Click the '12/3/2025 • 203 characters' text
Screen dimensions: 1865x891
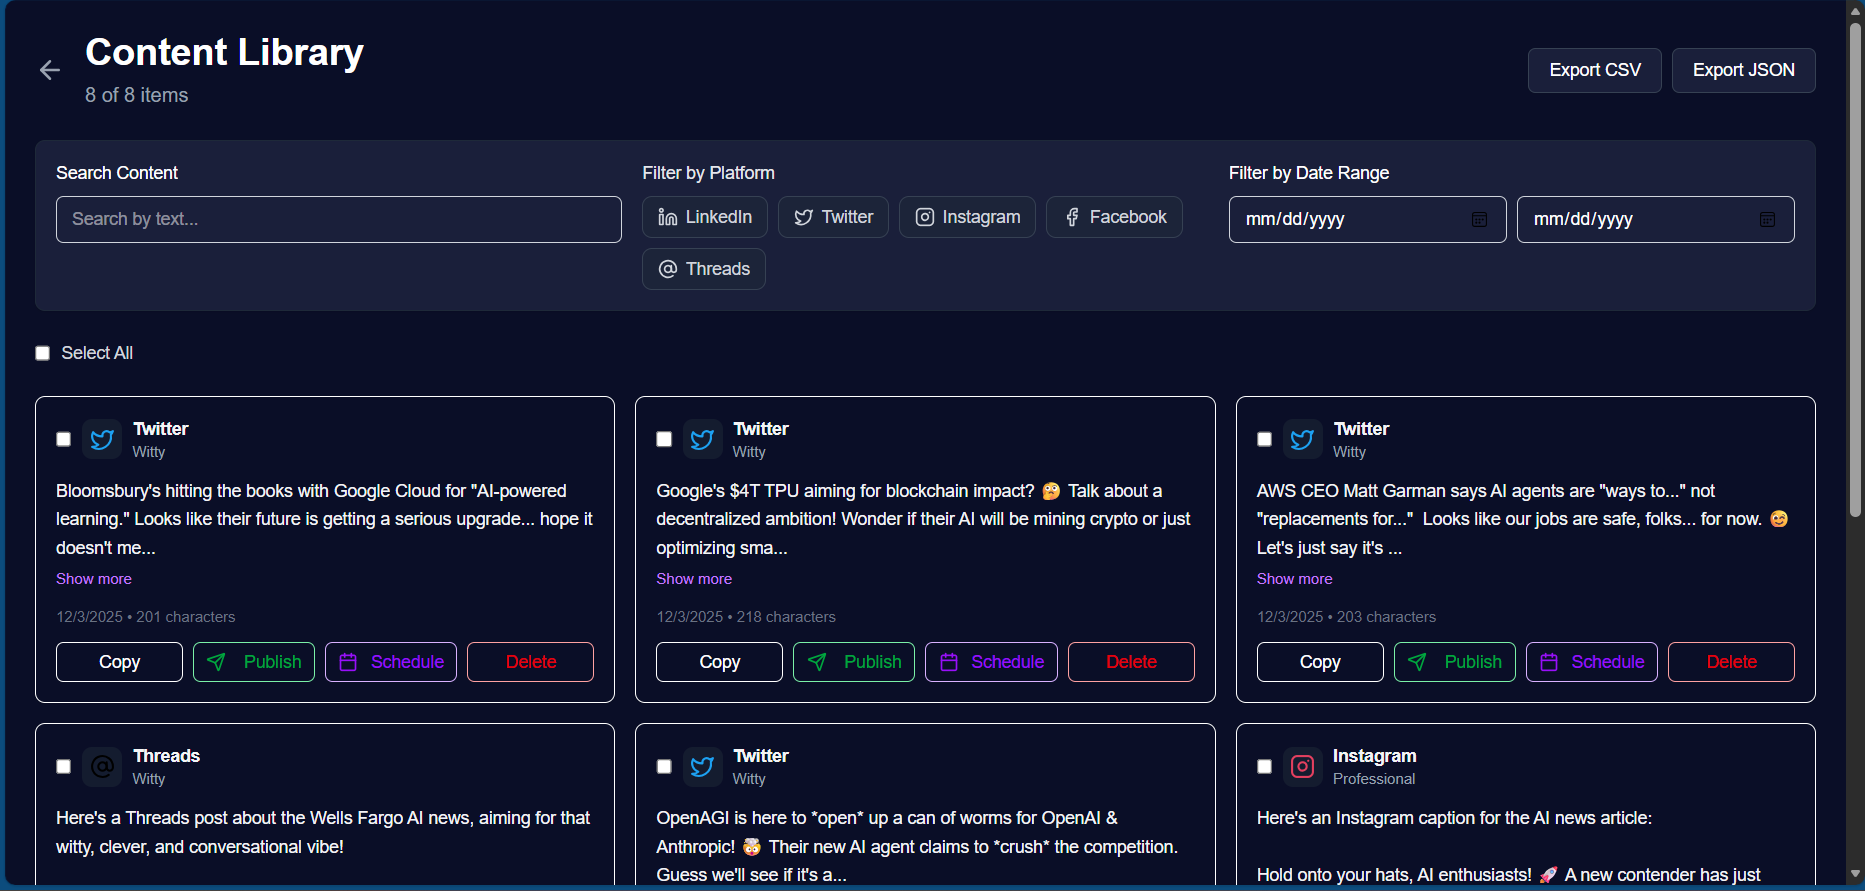coord(1346,617)
